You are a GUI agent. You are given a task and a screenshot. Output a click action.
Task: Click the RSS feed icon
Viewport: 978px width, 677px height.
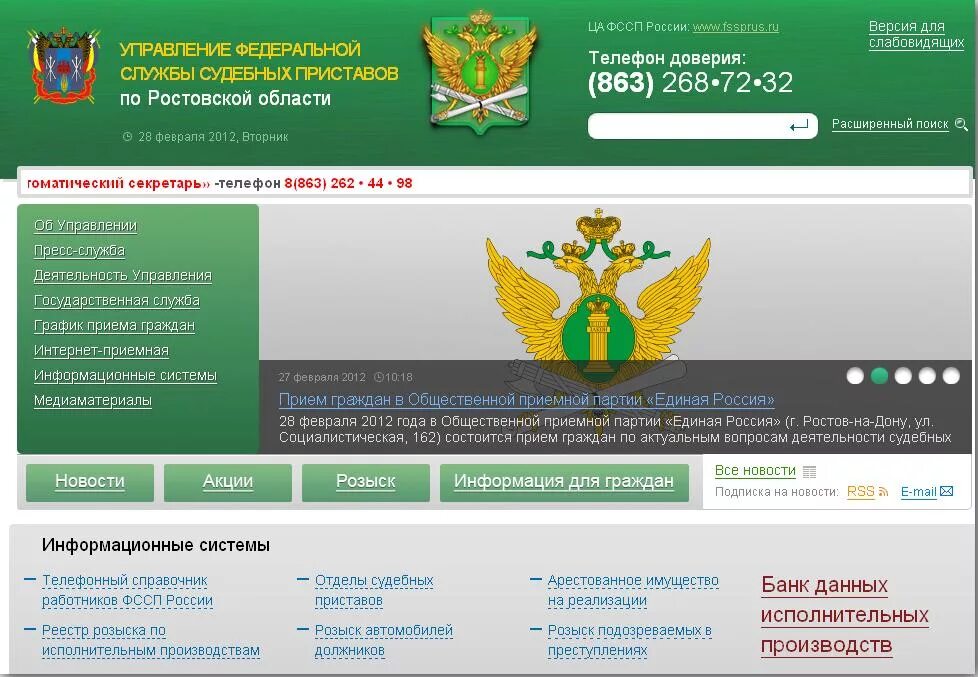tap(883, 492)
